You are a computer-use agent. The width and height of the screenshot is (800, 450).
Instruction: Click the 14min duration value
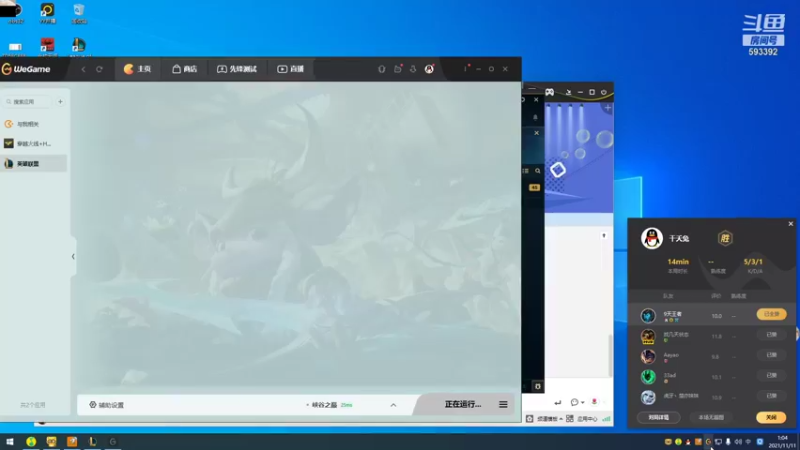[x=678, y=262]
